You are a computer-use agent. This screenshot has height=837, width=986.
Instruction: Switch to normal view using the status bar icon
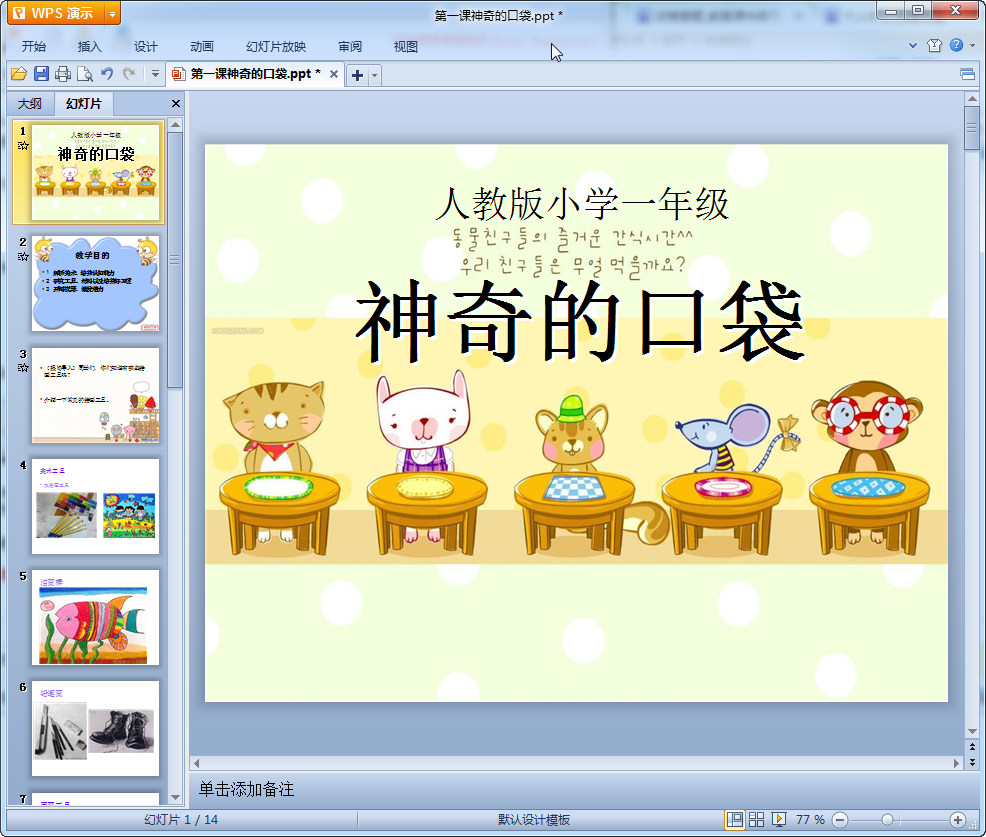pyautogui.click(x=734, y=819)
